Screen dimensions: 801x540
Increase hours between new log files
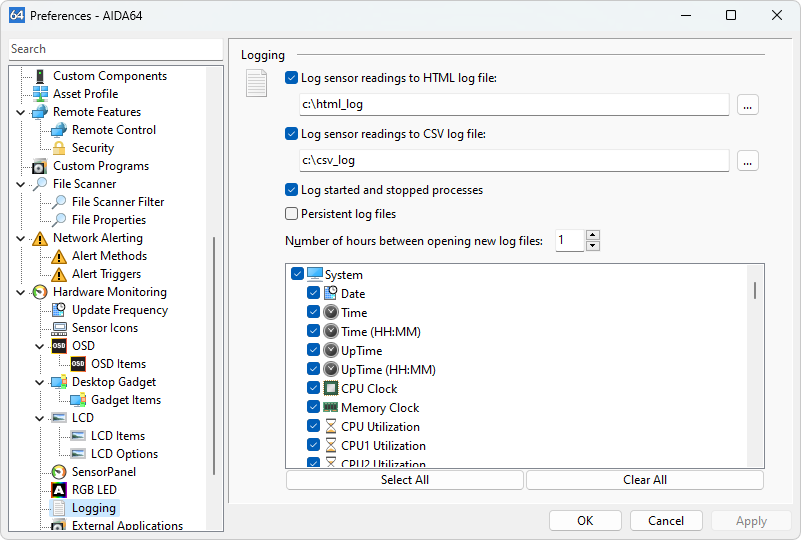[593, 235]
